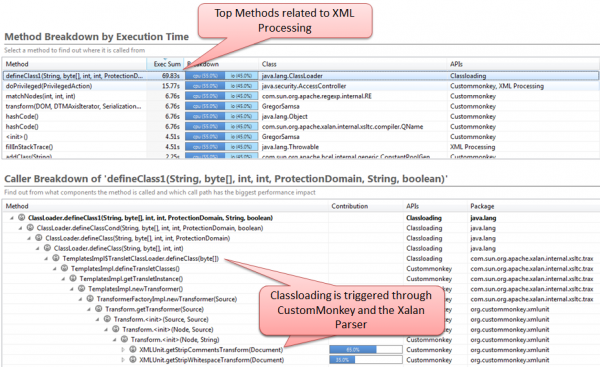Click method icon beside ClassLoader.defineClass1 row
The height and width of the screenshot is (367, 600).
[21, 218]
